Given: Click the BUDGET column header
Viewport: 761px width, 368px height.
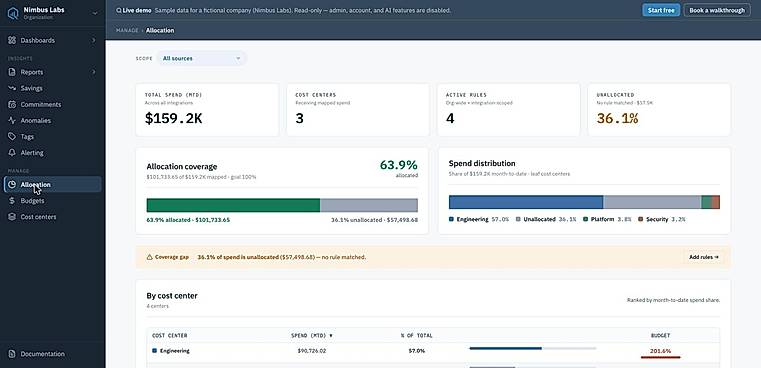Looking at the screenshot, I should (x=661, y=335).
